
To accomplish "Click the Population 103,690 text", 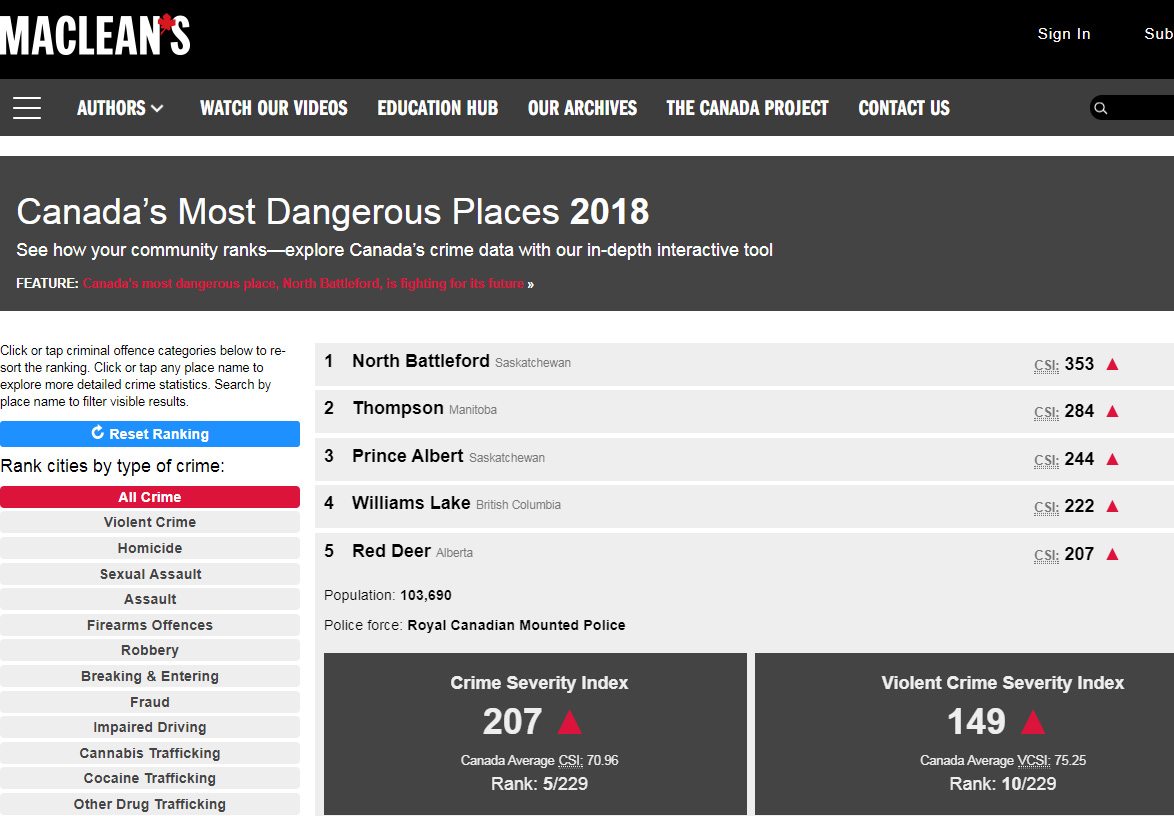I will click(x=388, y=596).
